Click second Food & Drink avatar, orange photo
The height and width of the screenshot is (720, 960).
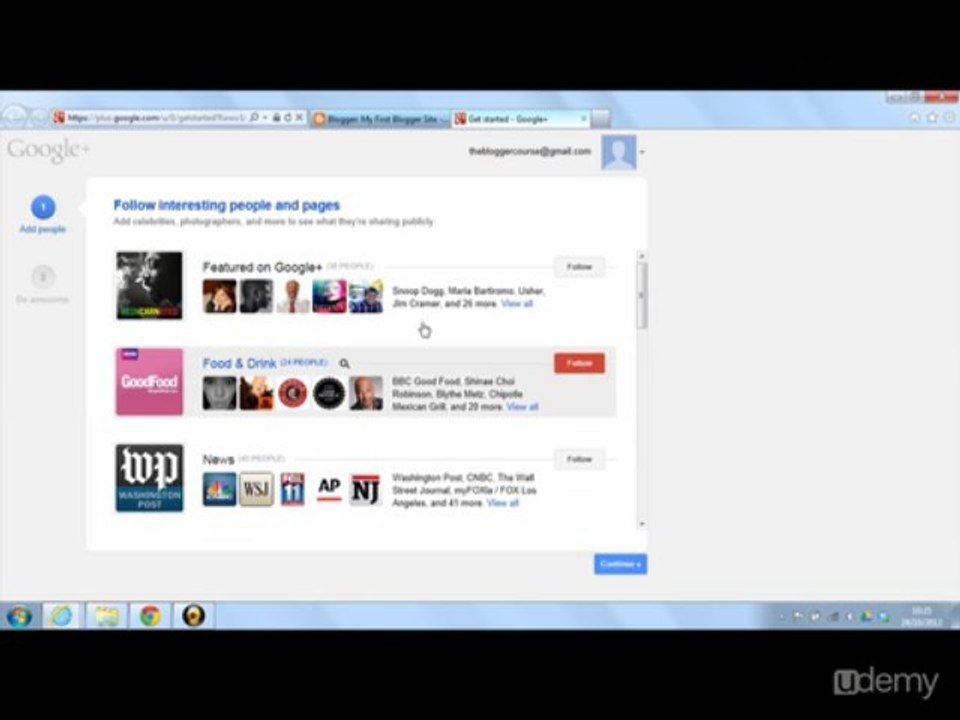[x=256, y=393]
